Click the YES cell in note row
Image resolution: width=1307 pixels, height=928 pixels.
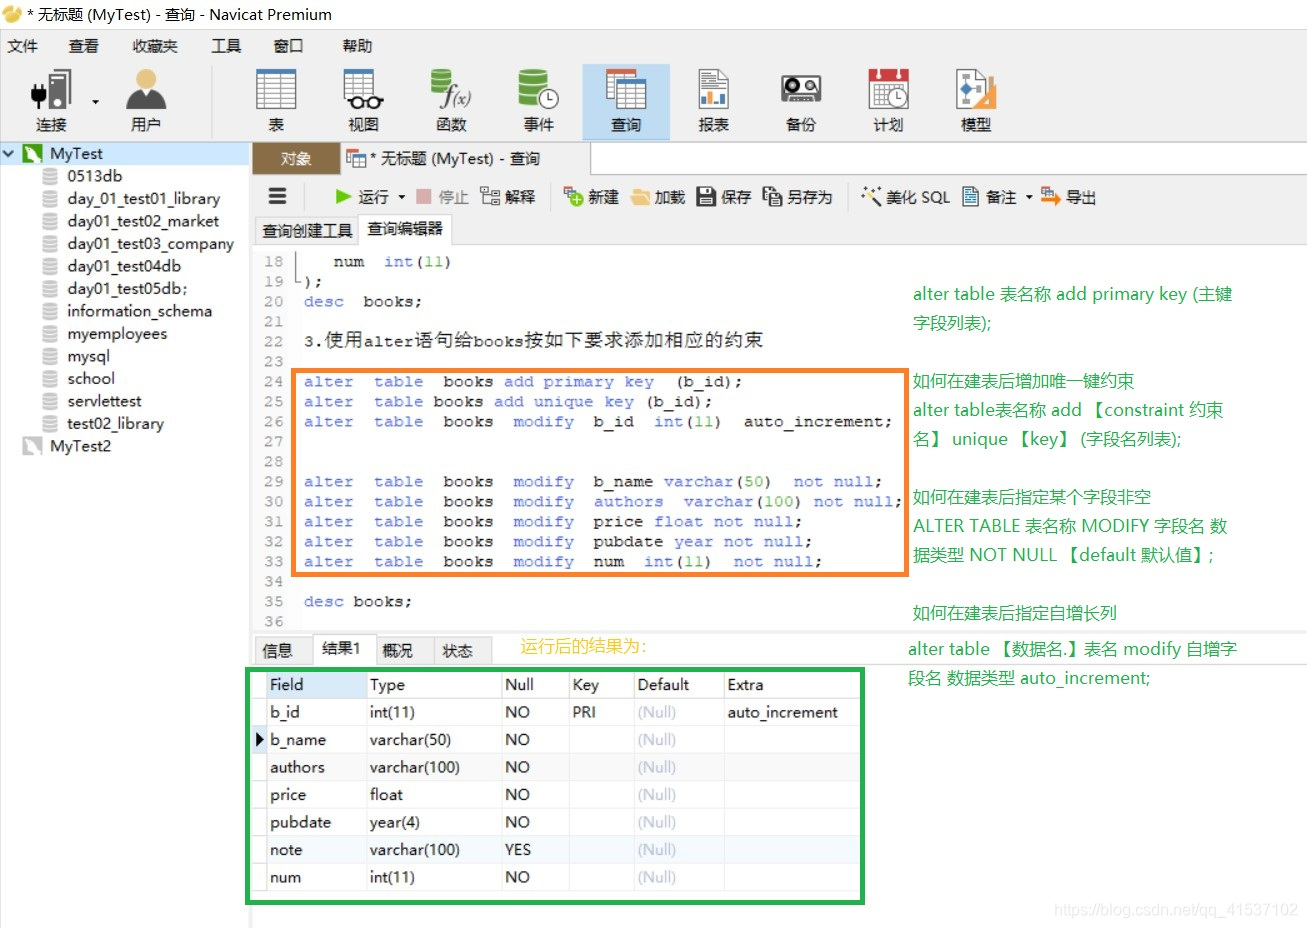tap(535, 850)
